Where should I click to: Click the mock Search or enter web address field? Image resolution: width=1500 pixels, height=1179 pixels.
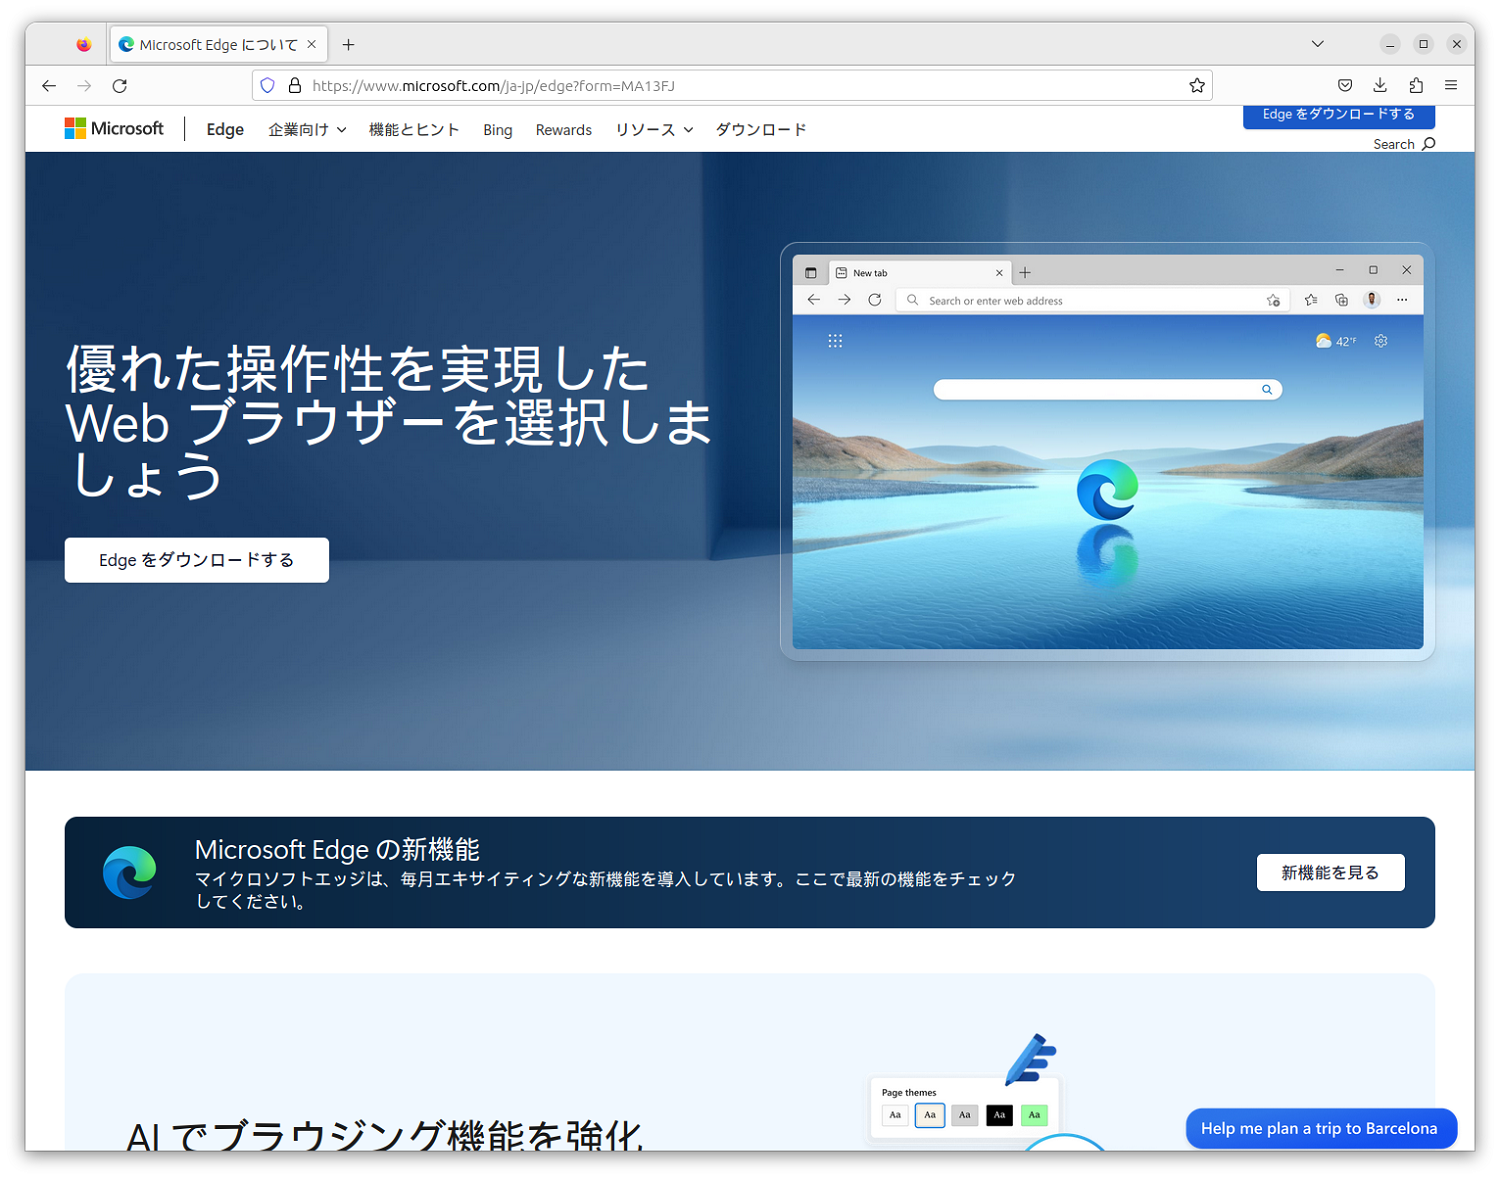coord(1090,300)
